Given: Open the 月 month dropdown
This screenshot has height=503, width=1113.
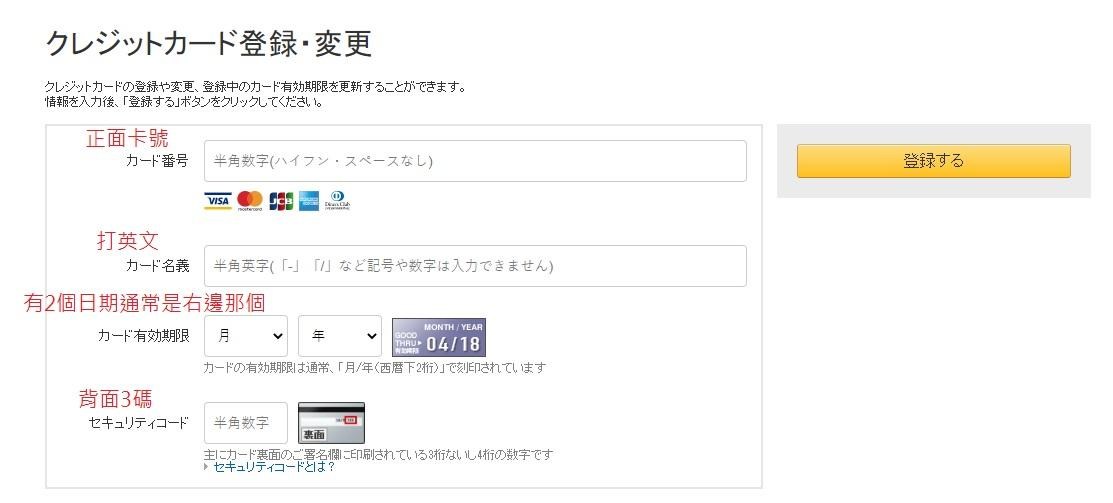Looking at the screenshot, I should coord(245,336).
